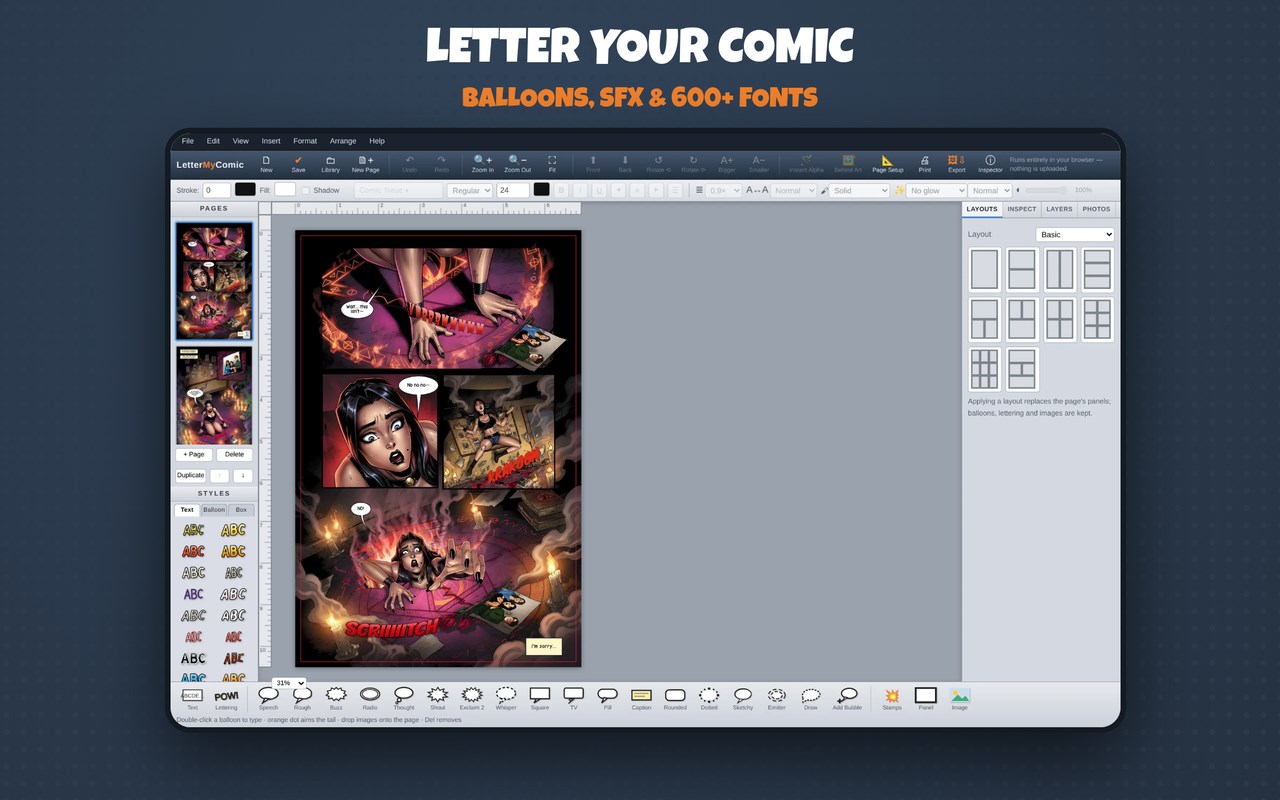Open the 31% zoom level dropdown
Viewport: 1280px width, 800px height.
[289, 683]
